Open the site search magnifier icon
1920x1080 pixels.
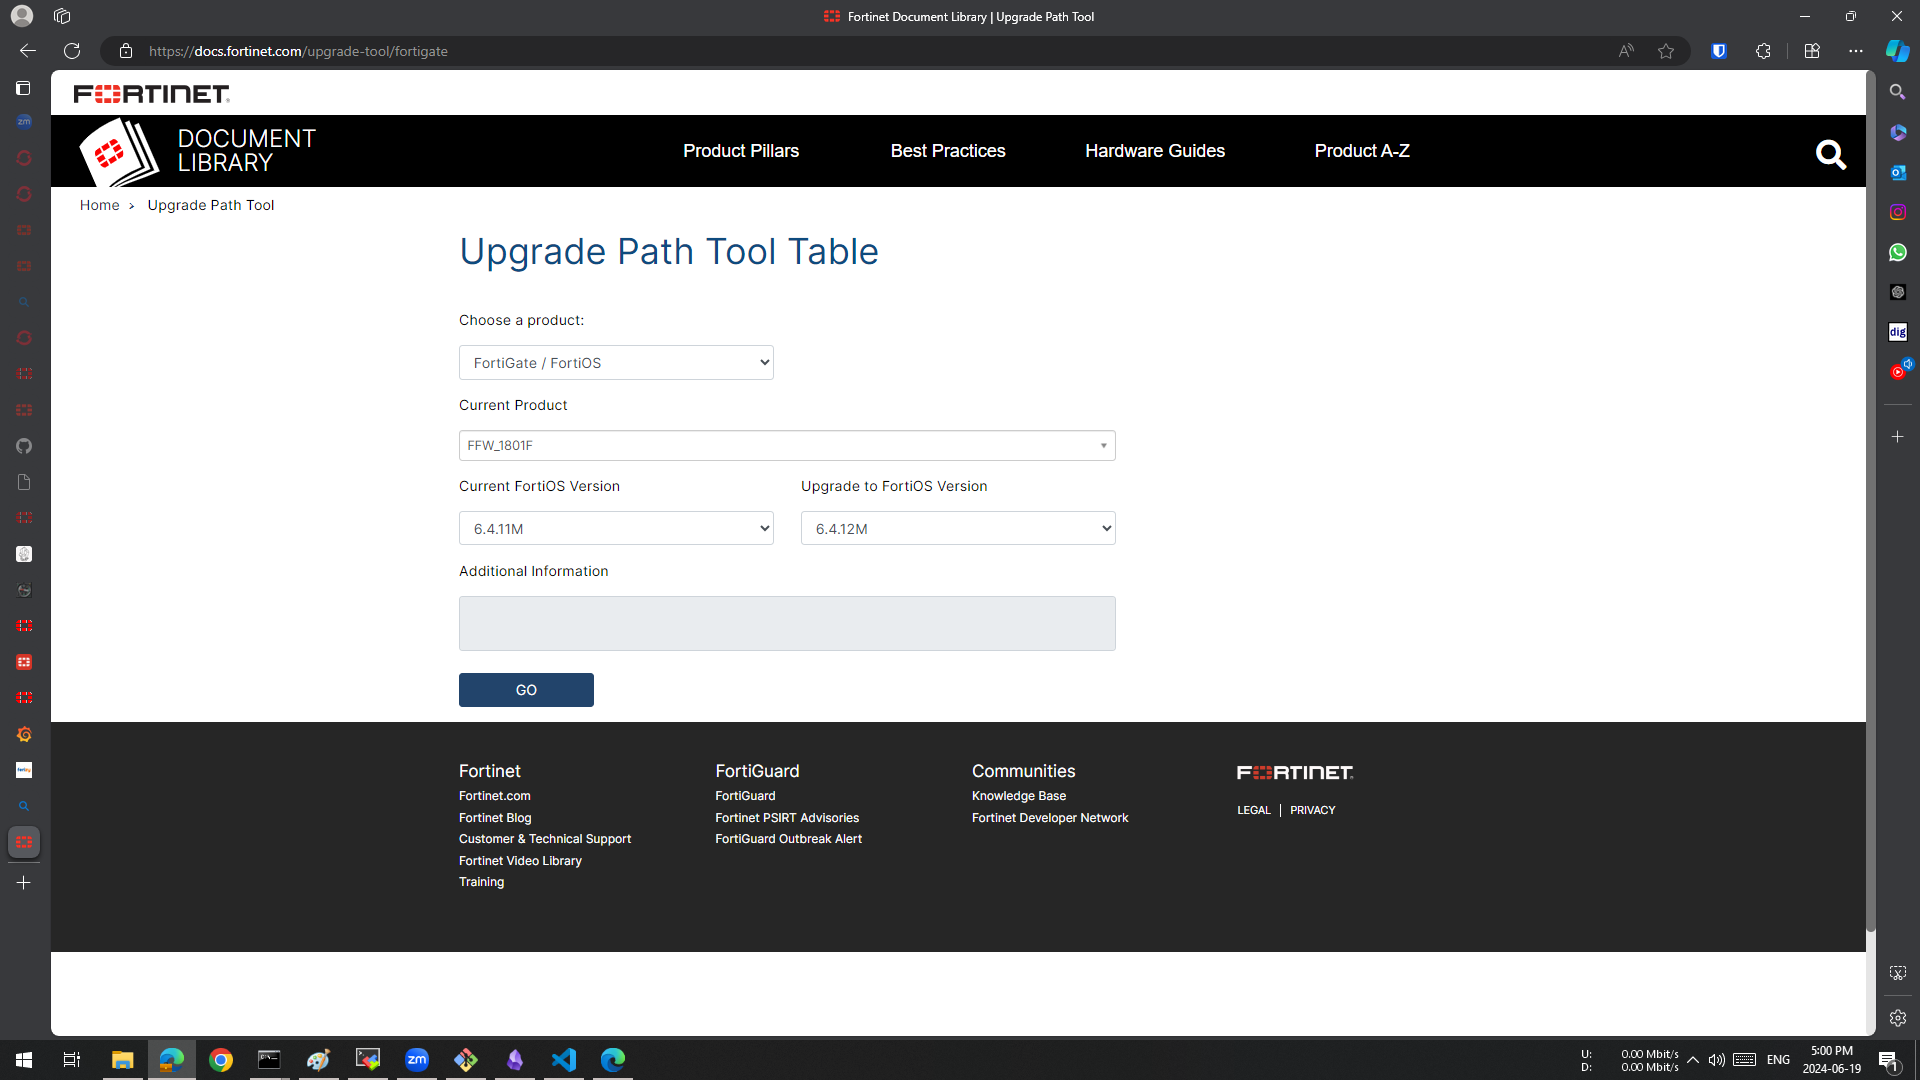pos(1830,154)
